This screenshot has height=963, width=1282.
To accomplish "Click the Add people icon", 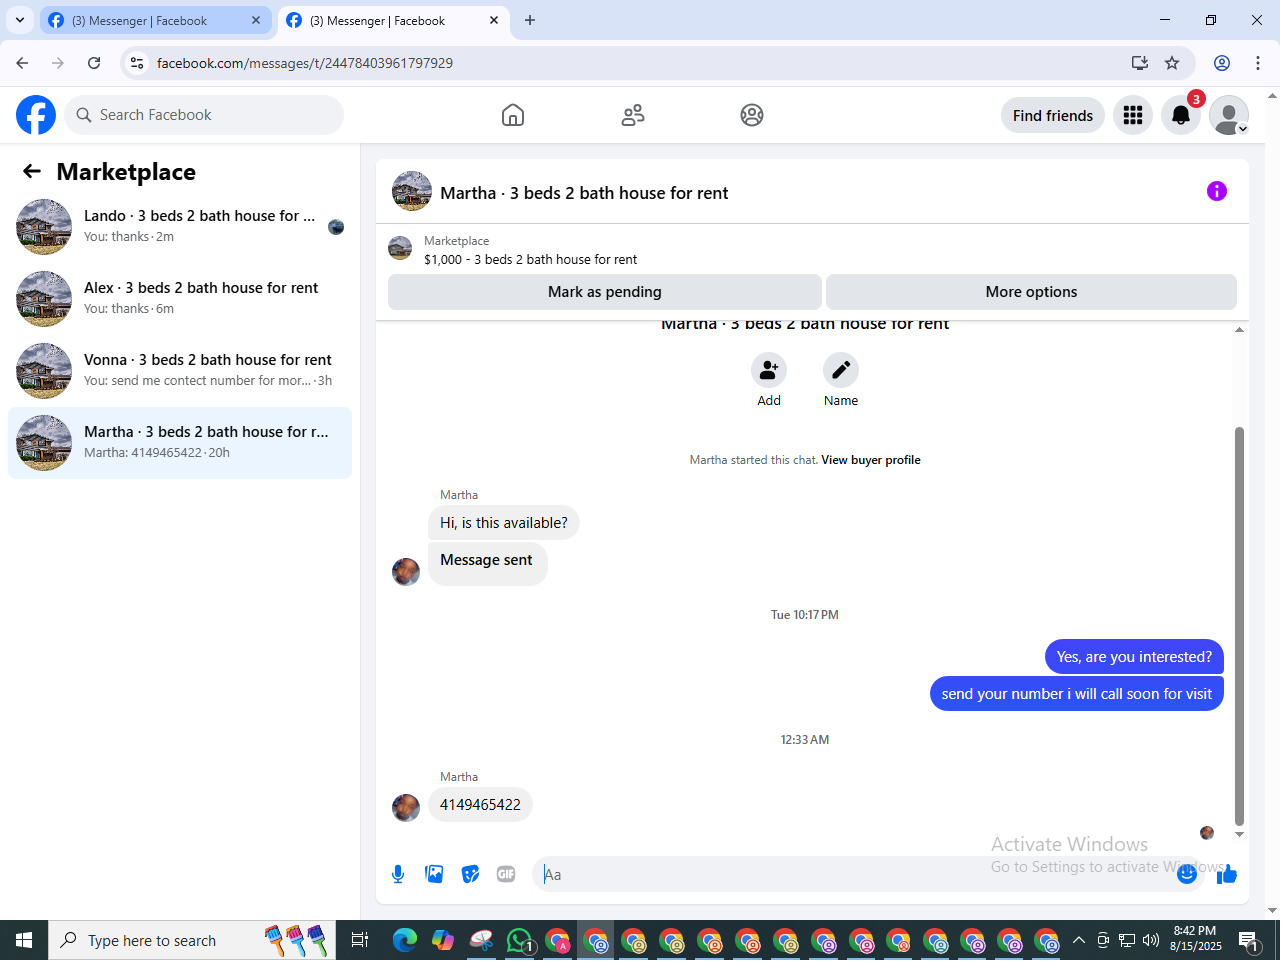I will coord(769,370).
